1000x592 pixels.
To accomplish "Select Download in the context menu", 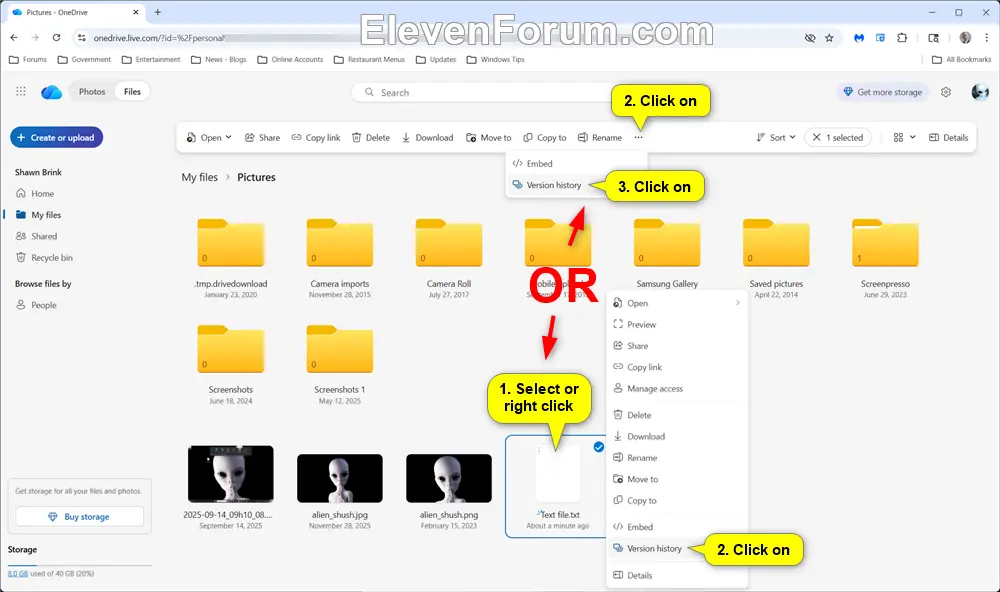I will pos(676,436).
